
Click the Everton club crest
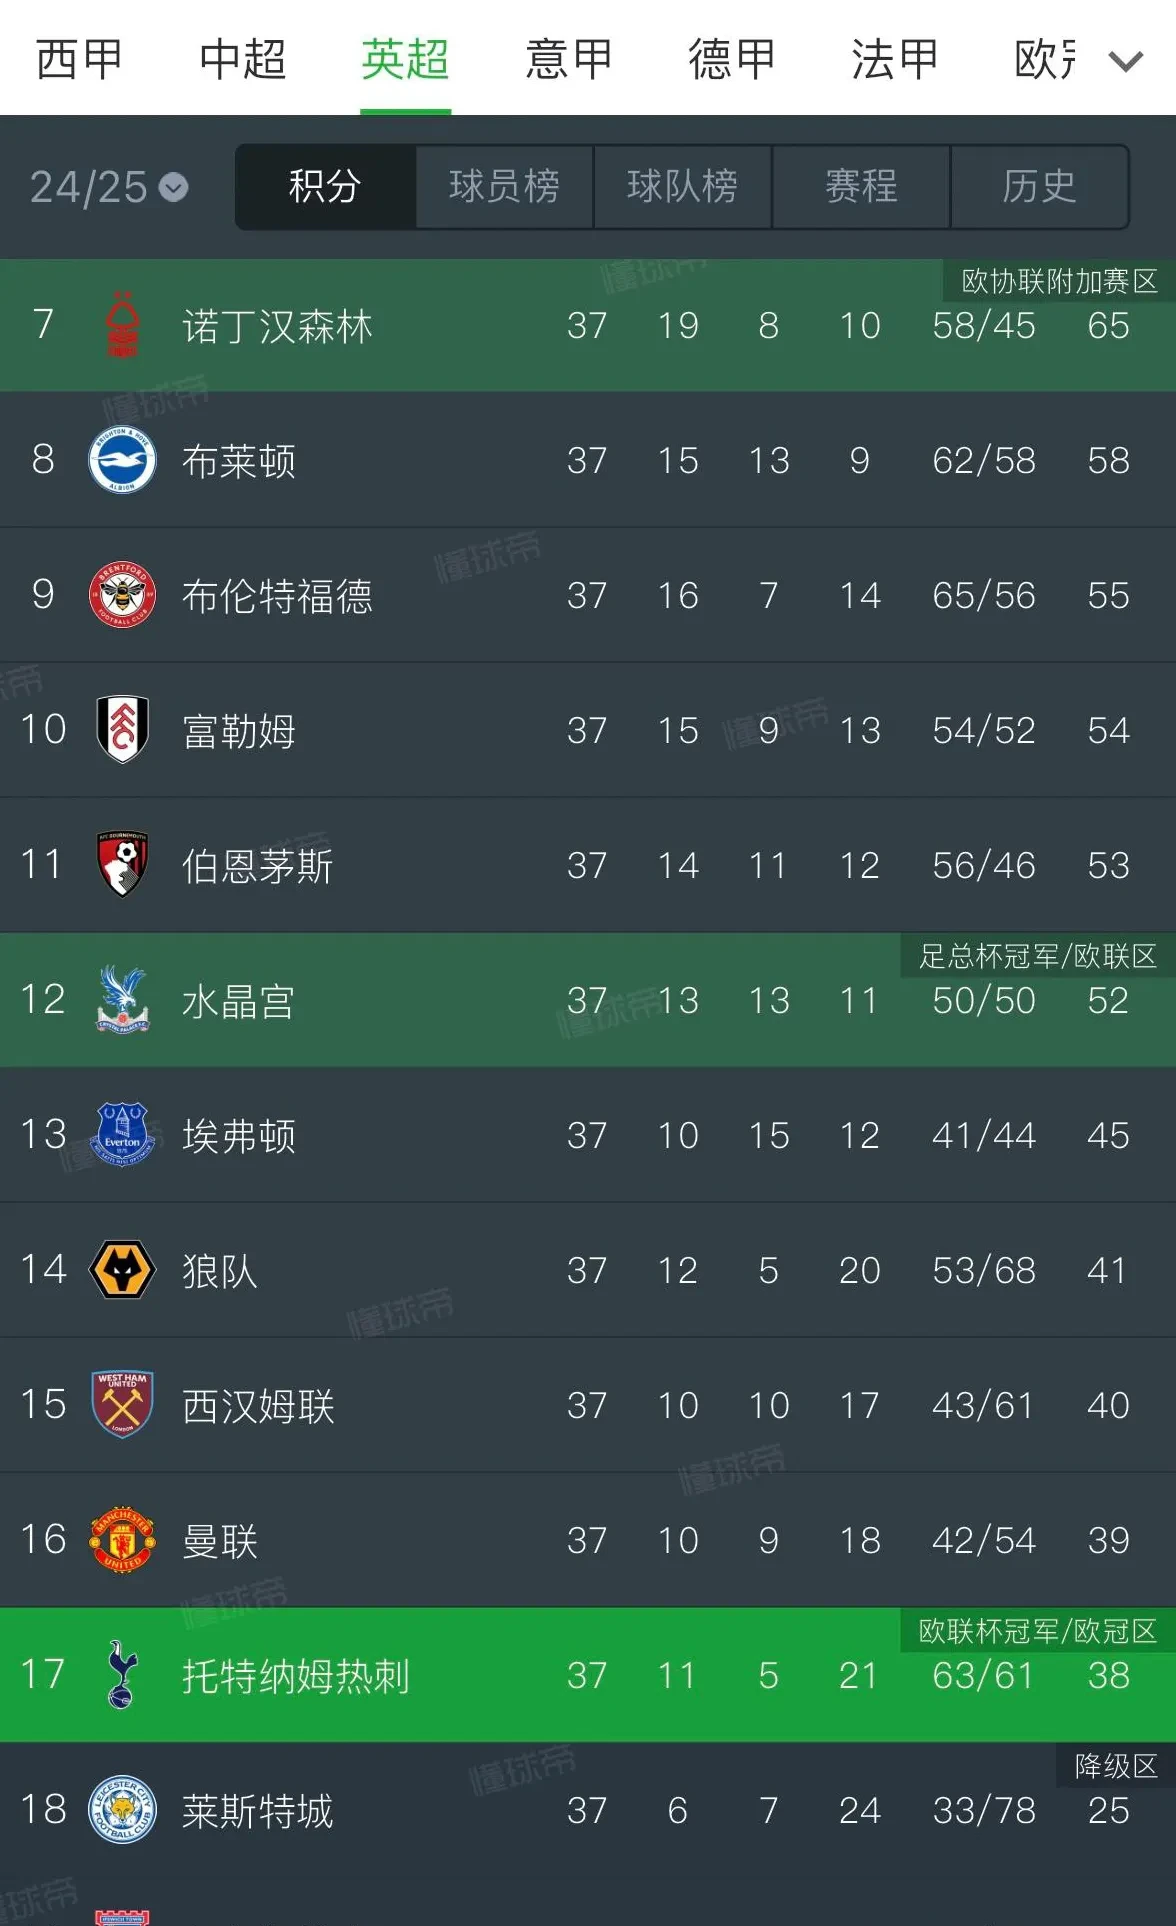122,1136
